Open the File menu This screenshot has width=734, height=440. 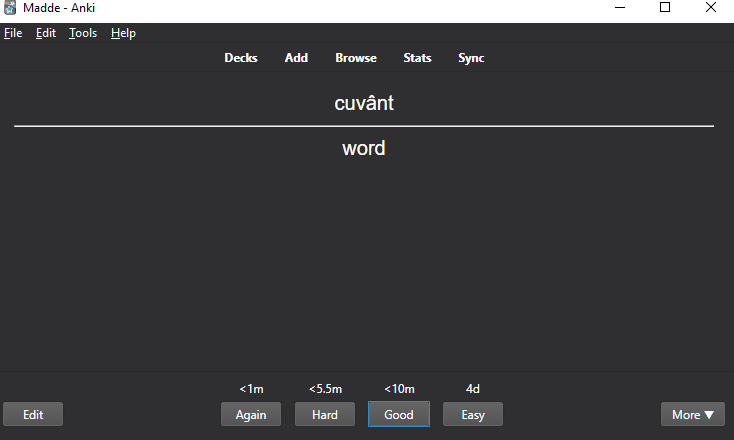pyautogui.click(x=13, y=33)
